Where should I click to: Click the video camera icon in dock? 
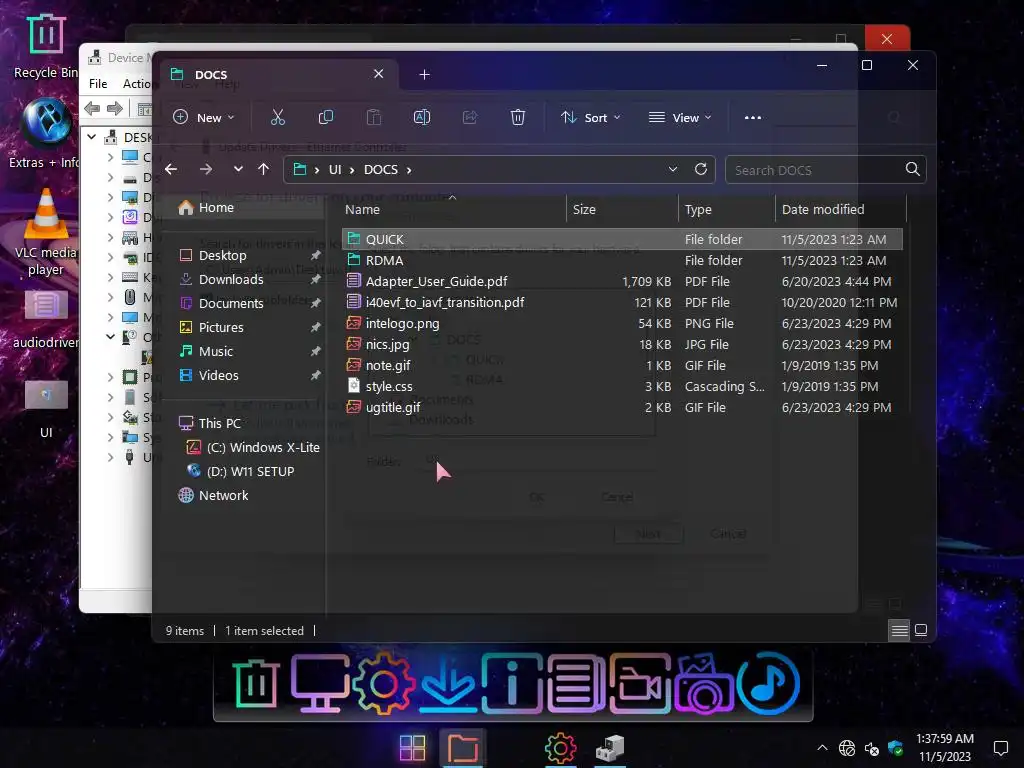pos(640,683)
